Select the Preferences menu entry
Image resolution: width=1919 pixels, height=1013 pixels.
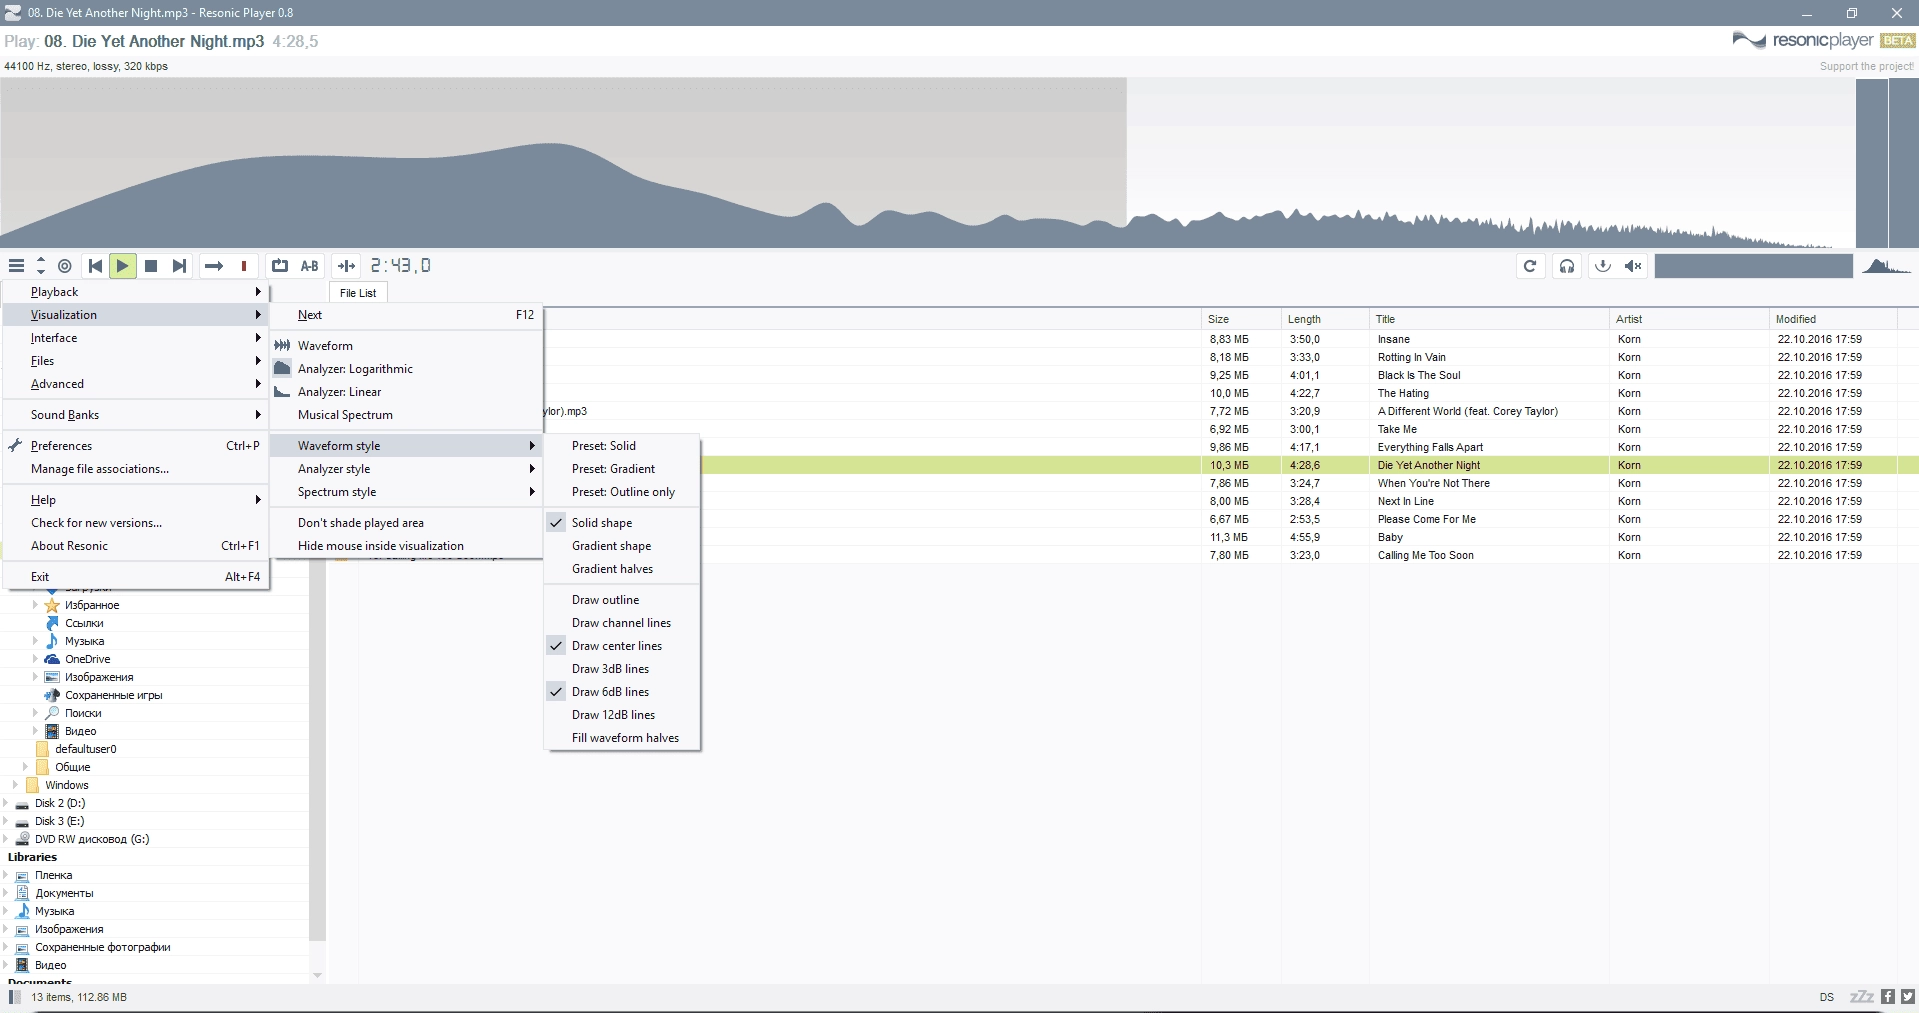(x=136, y=446)
